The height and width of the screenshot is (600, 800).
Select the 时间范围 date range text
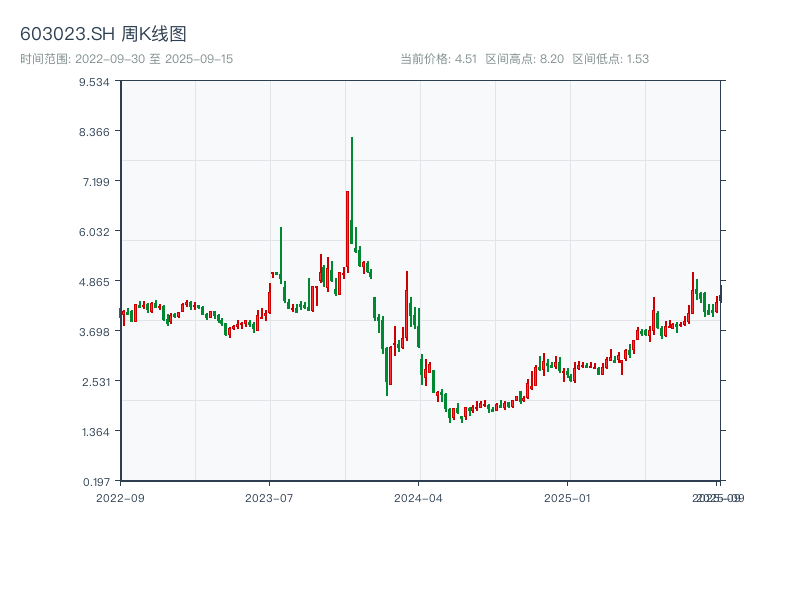pos(126,59)
